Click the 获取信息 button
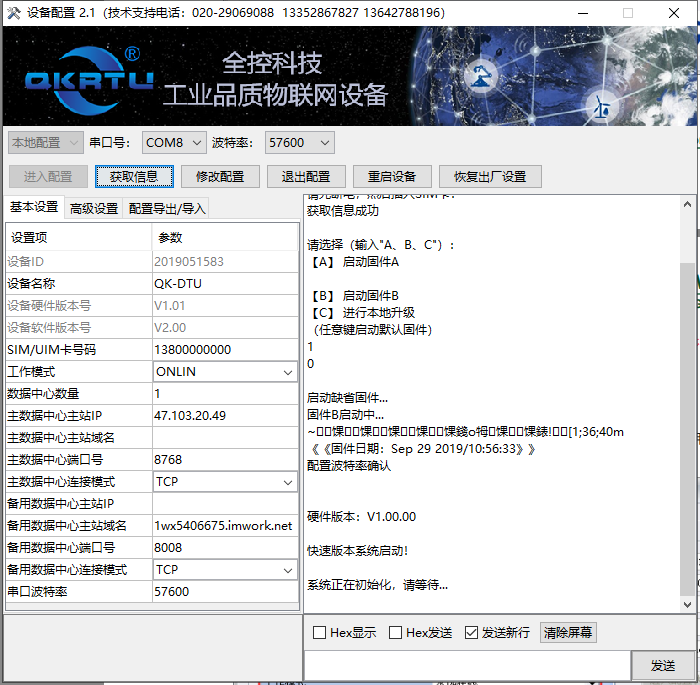 click(134, 177)
